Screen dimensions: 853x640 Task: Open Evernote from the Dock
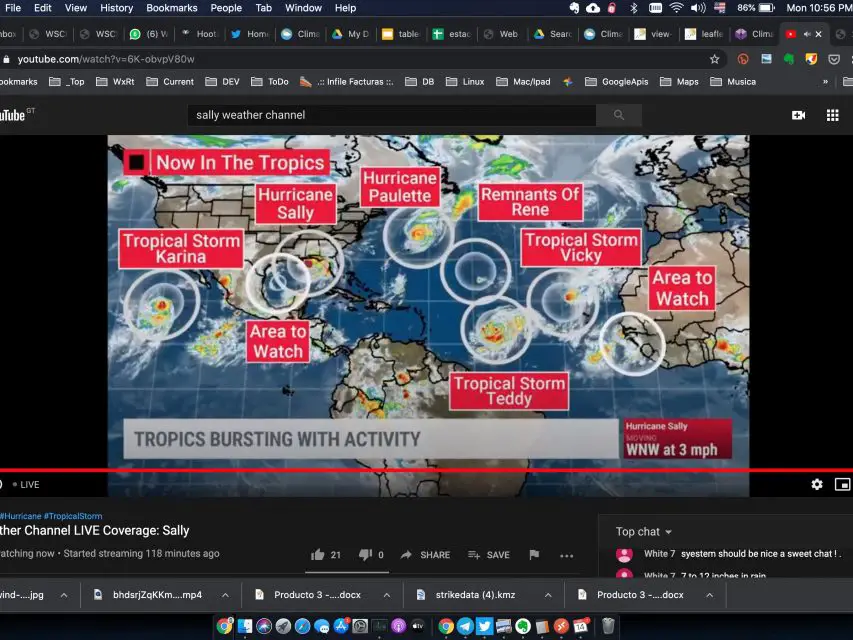click(523, 626)
